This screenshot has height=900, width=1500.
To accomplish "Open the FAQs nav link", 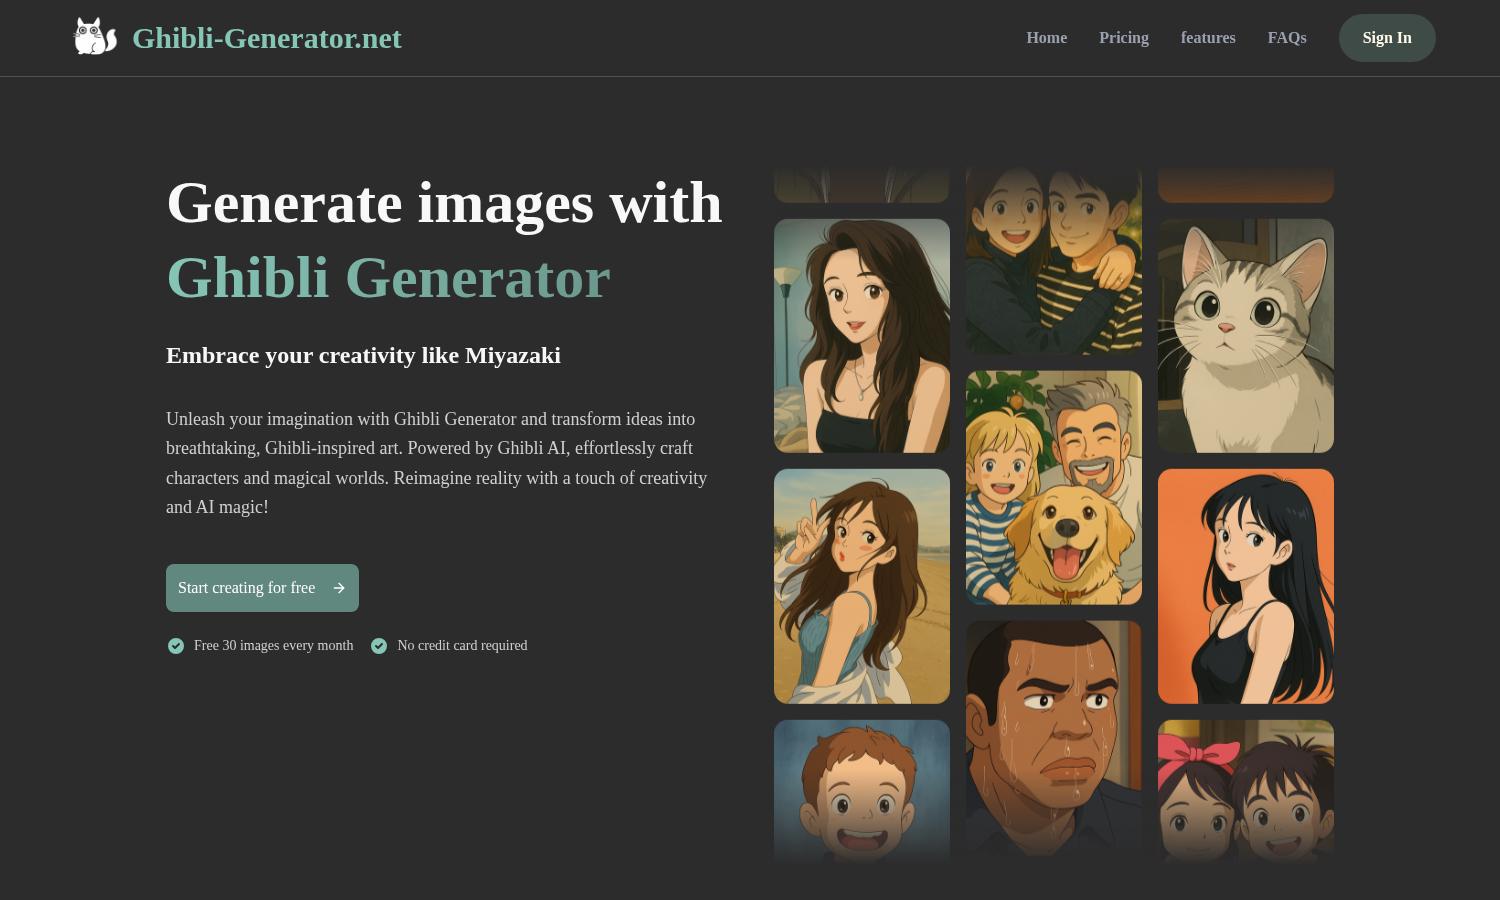I will tap(1287, 38).
